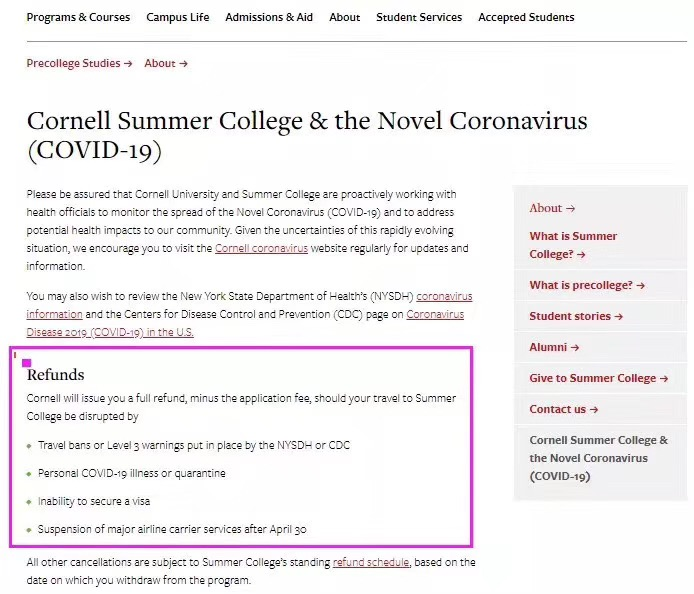Click the About item in the top navigation
Screen dimensions: 694x594
point(344,17)
